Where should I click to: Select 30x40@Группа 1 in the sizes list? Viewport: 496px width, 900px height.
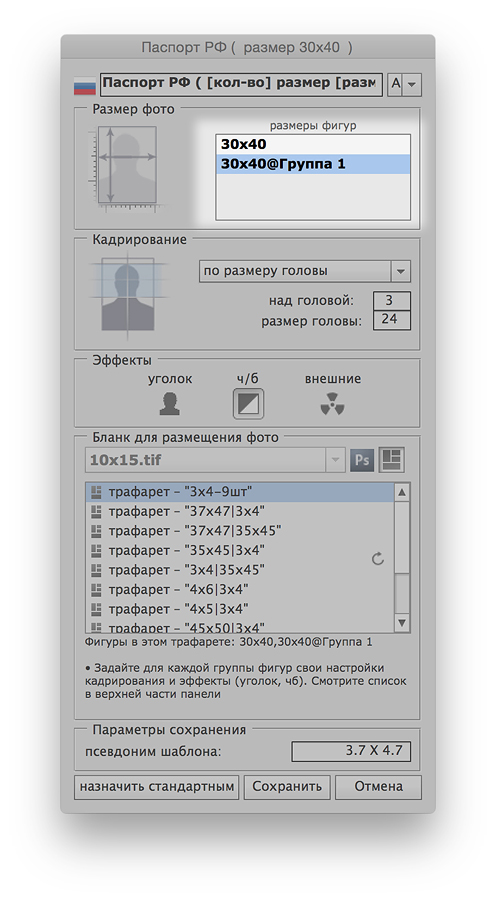(x=313, y=164)
